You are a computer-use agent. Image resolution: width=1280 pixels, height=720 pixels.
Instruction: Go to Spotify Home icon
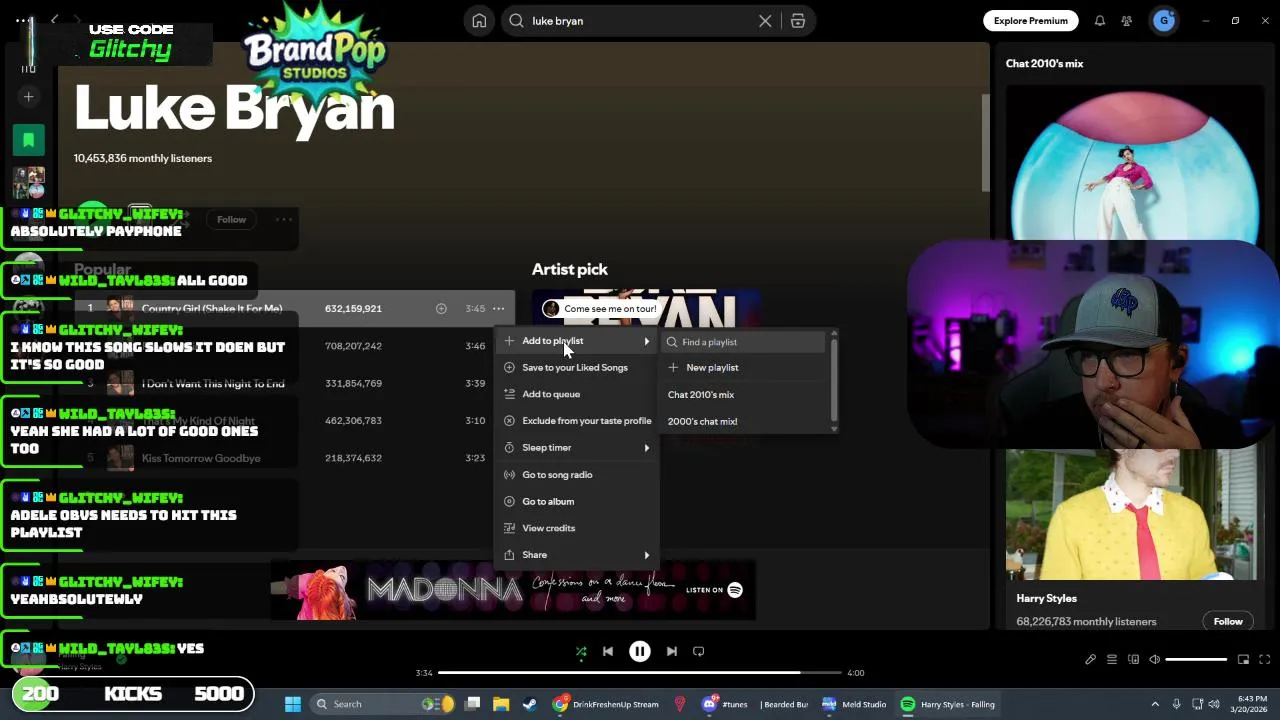[x=479, y=21]
